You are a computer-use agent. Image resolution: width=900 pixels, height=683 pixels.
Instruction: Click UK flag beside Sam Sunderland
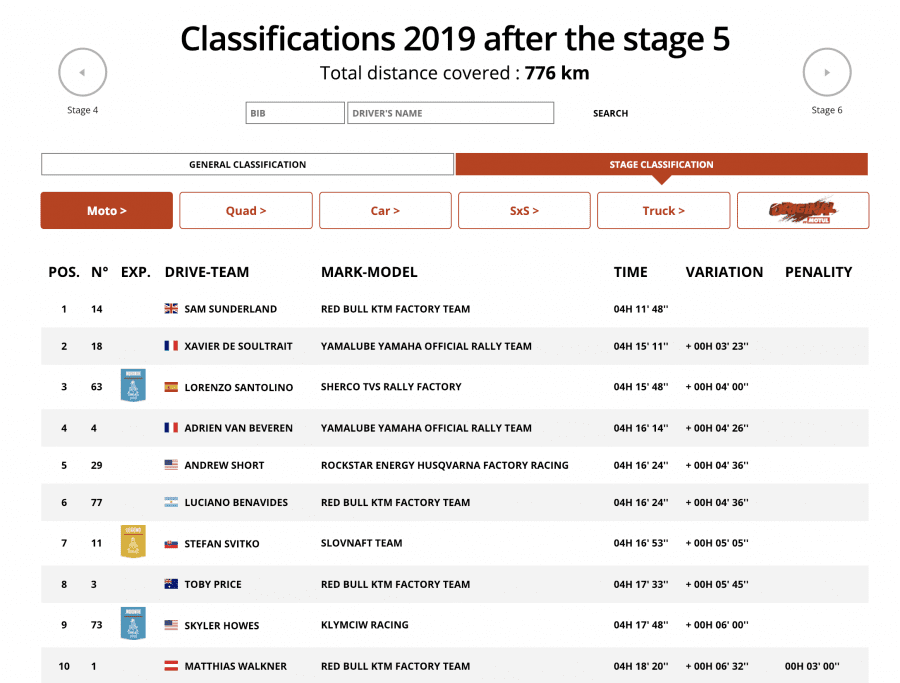pyautogui.click(x=171, y=309)
